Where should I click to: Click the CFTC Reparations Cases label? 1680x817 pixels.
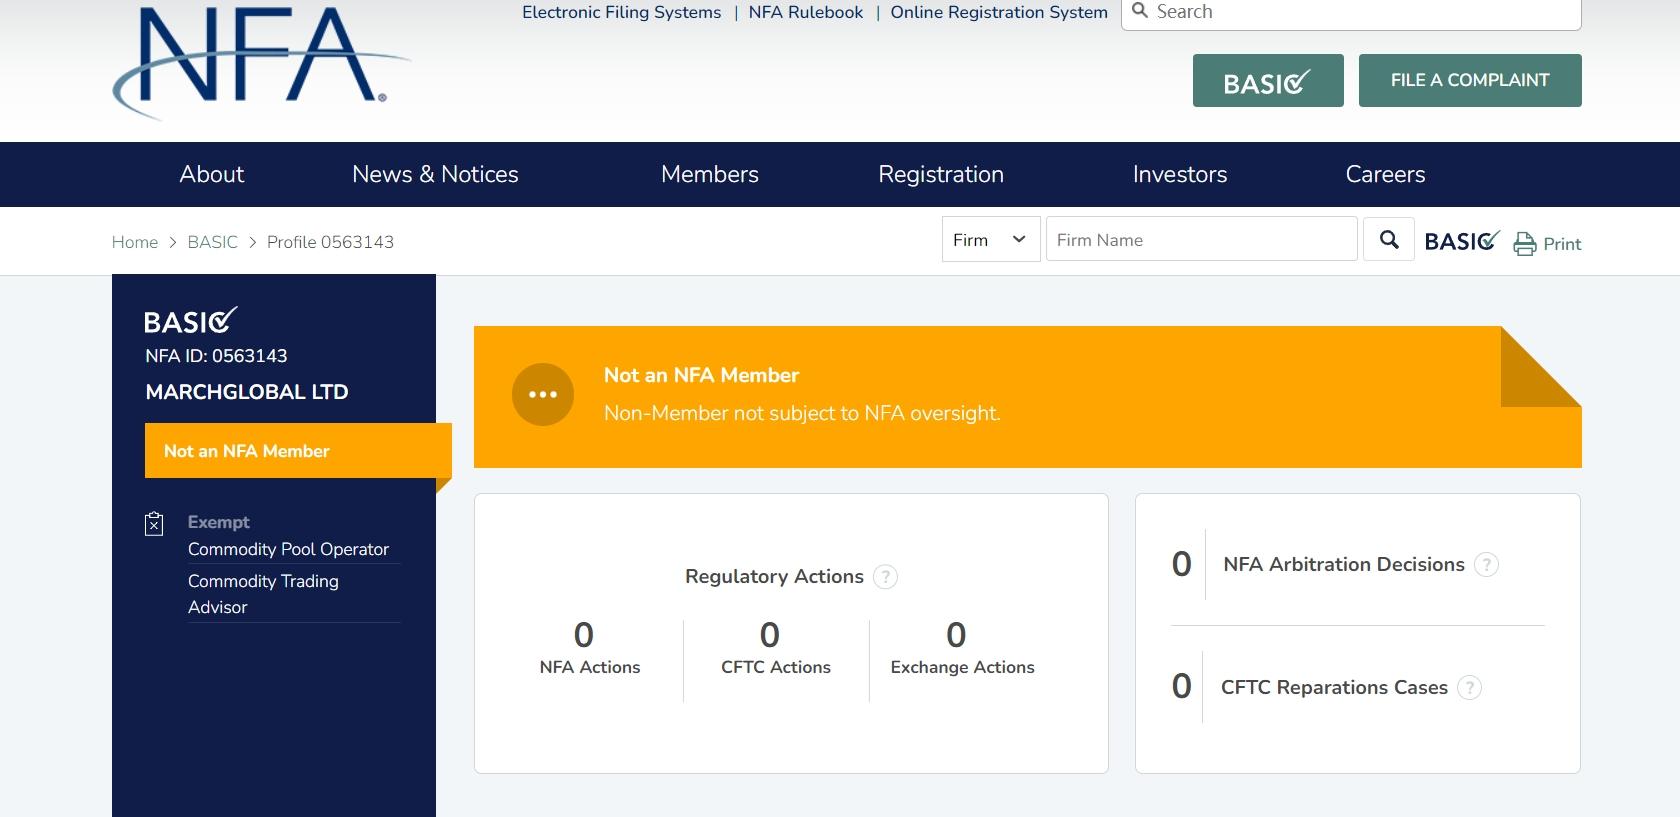pyautogui.click(x=1334, y=688)
